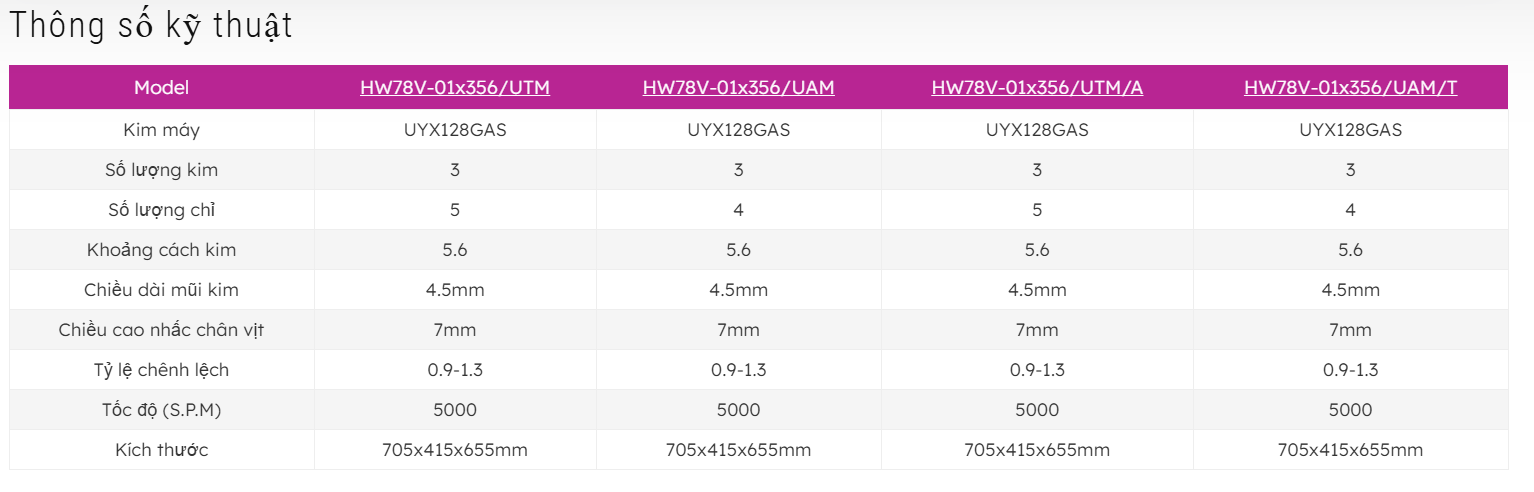Viewport: 1534px width, 492px height.
Task: Select the Số lượng chỉ row label
Action: click(x=161, y=210)
